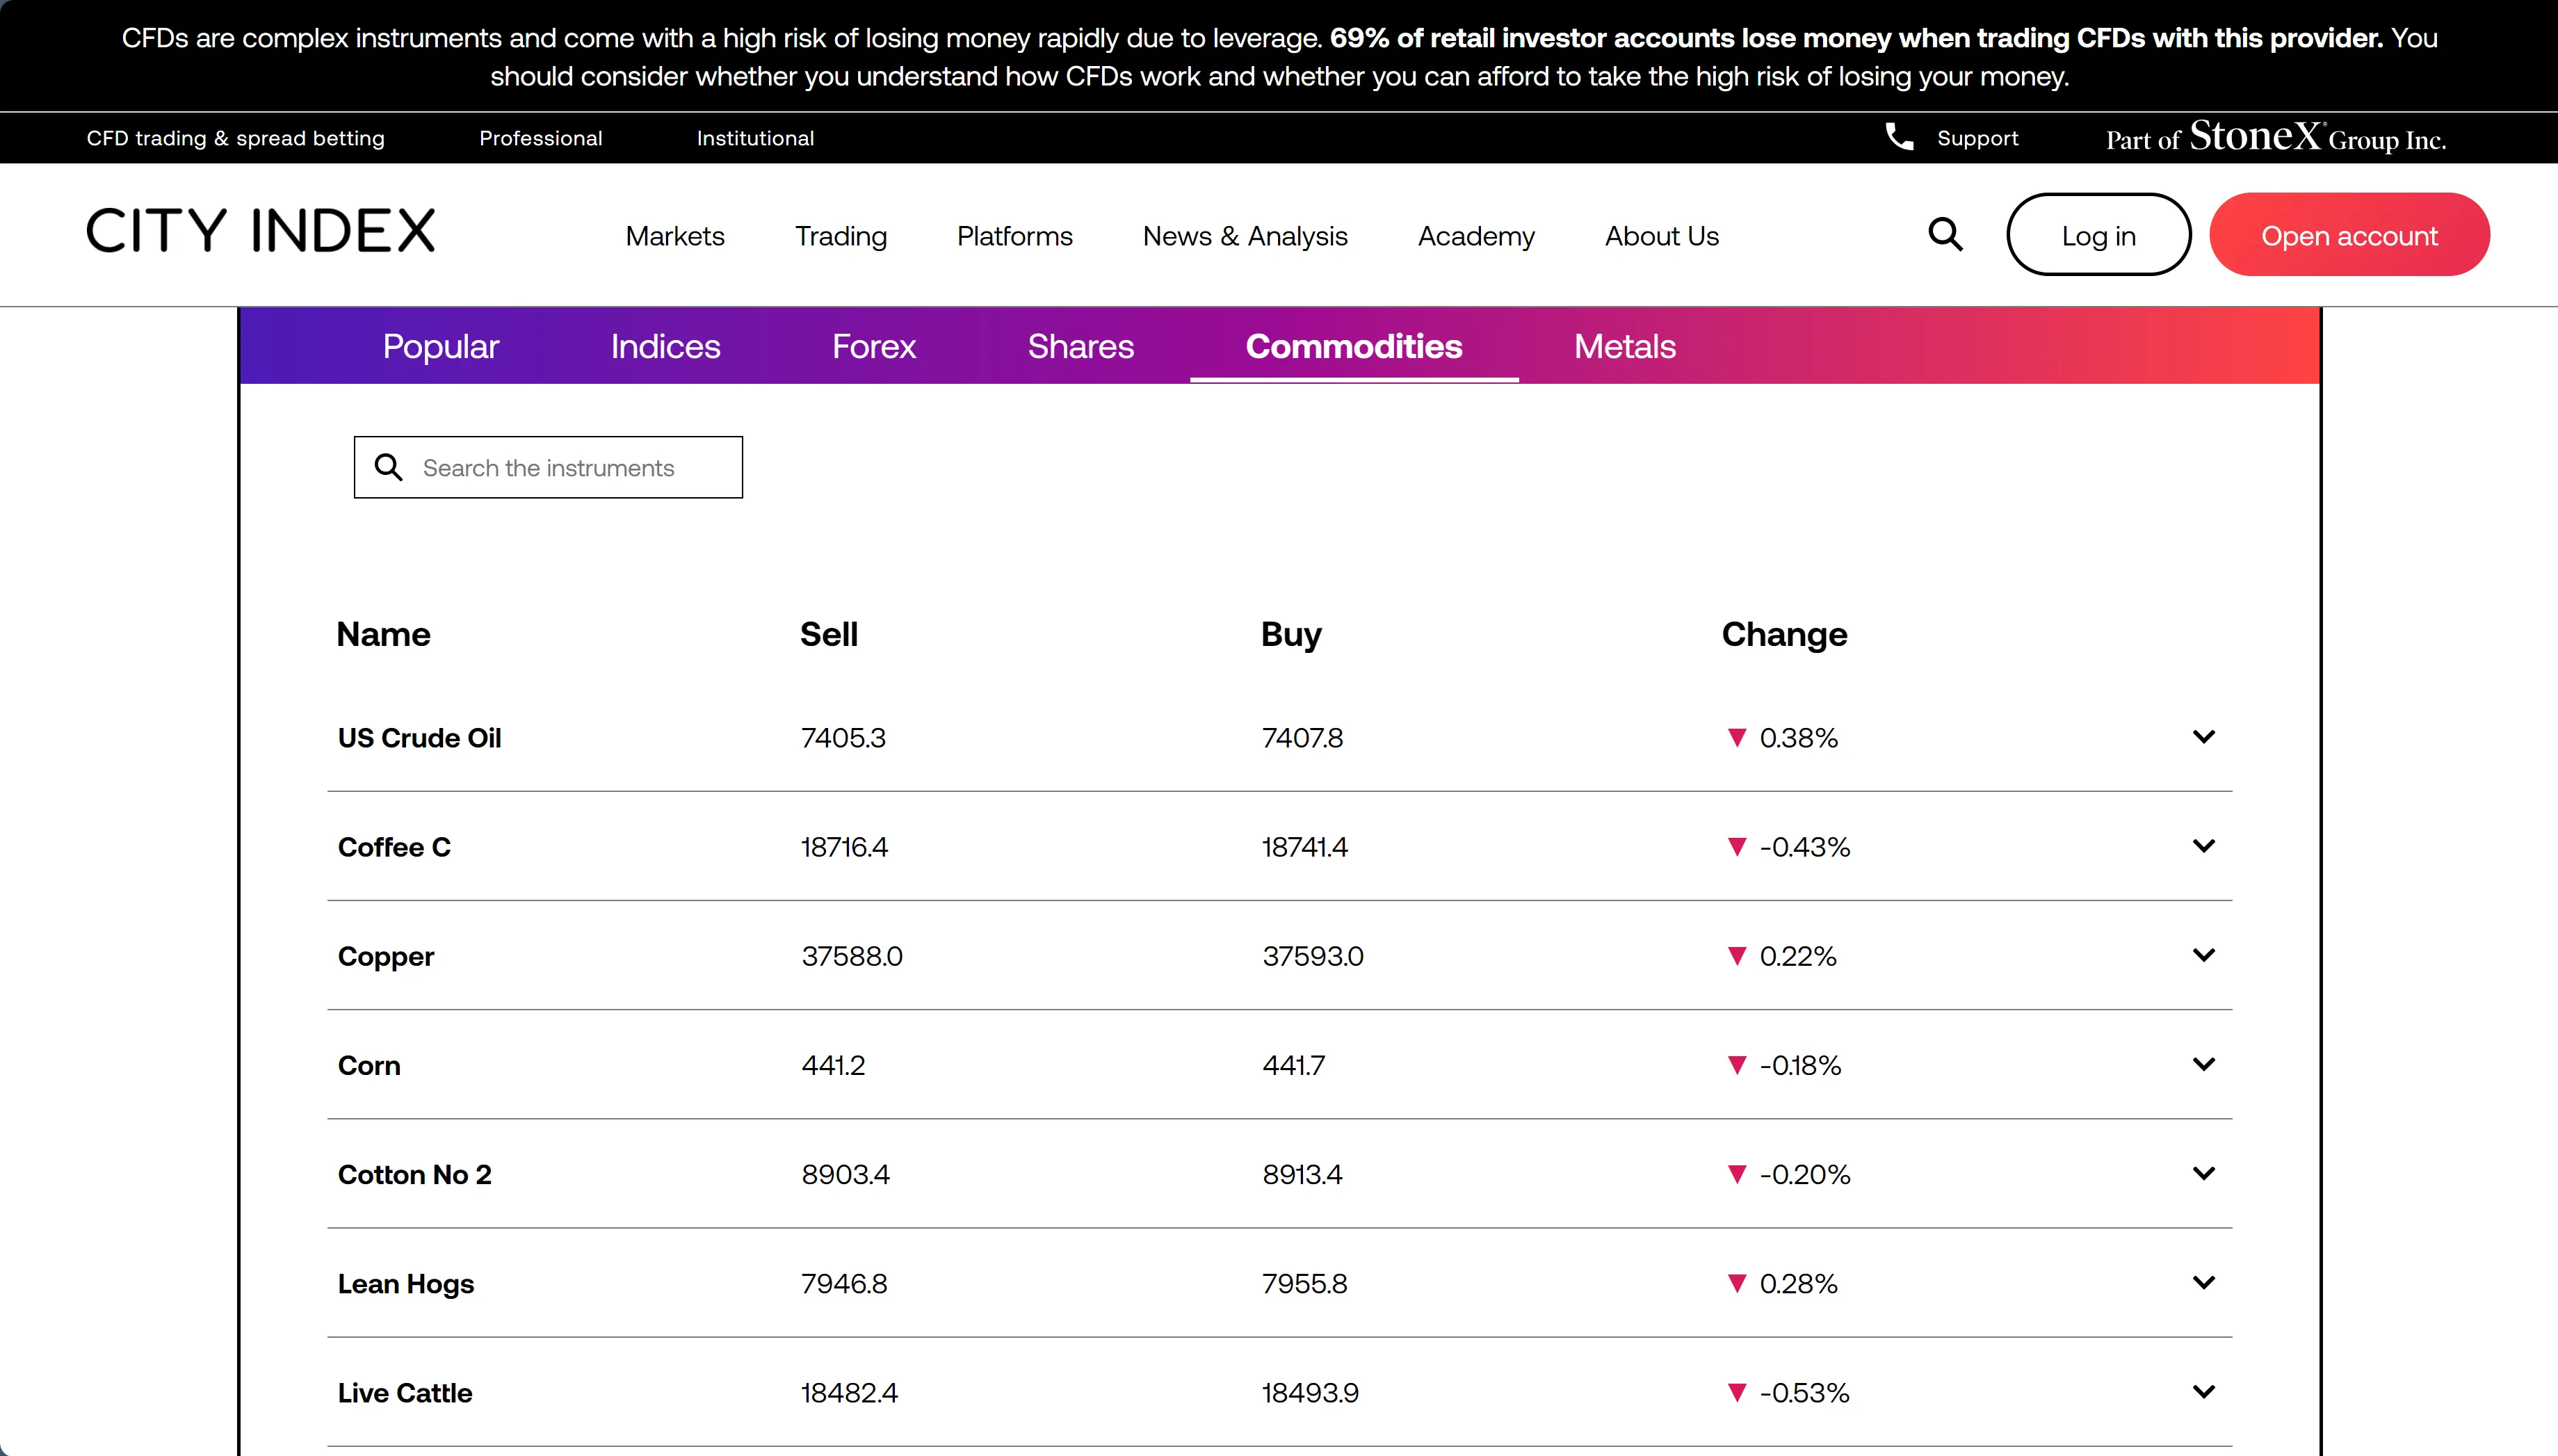Image resolution: width=2558 pixels, height=1456 pixels.
Task: Click the Cotton No 2 red triangle indicator
Action: tap(1737, 1174)
